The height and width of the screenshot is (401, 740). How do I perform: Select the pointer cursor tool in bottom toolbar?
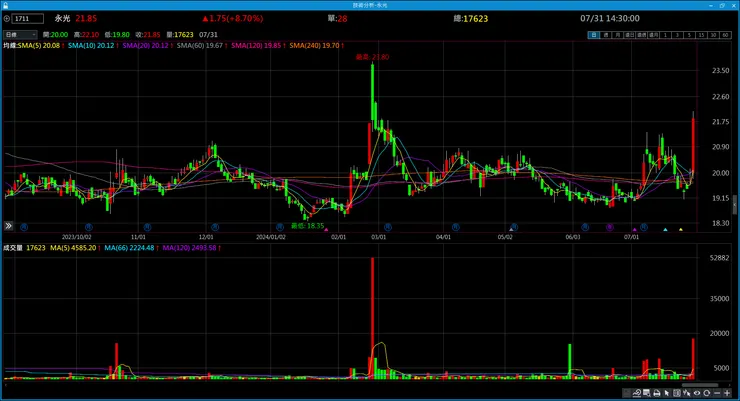(x=666, y=393)
